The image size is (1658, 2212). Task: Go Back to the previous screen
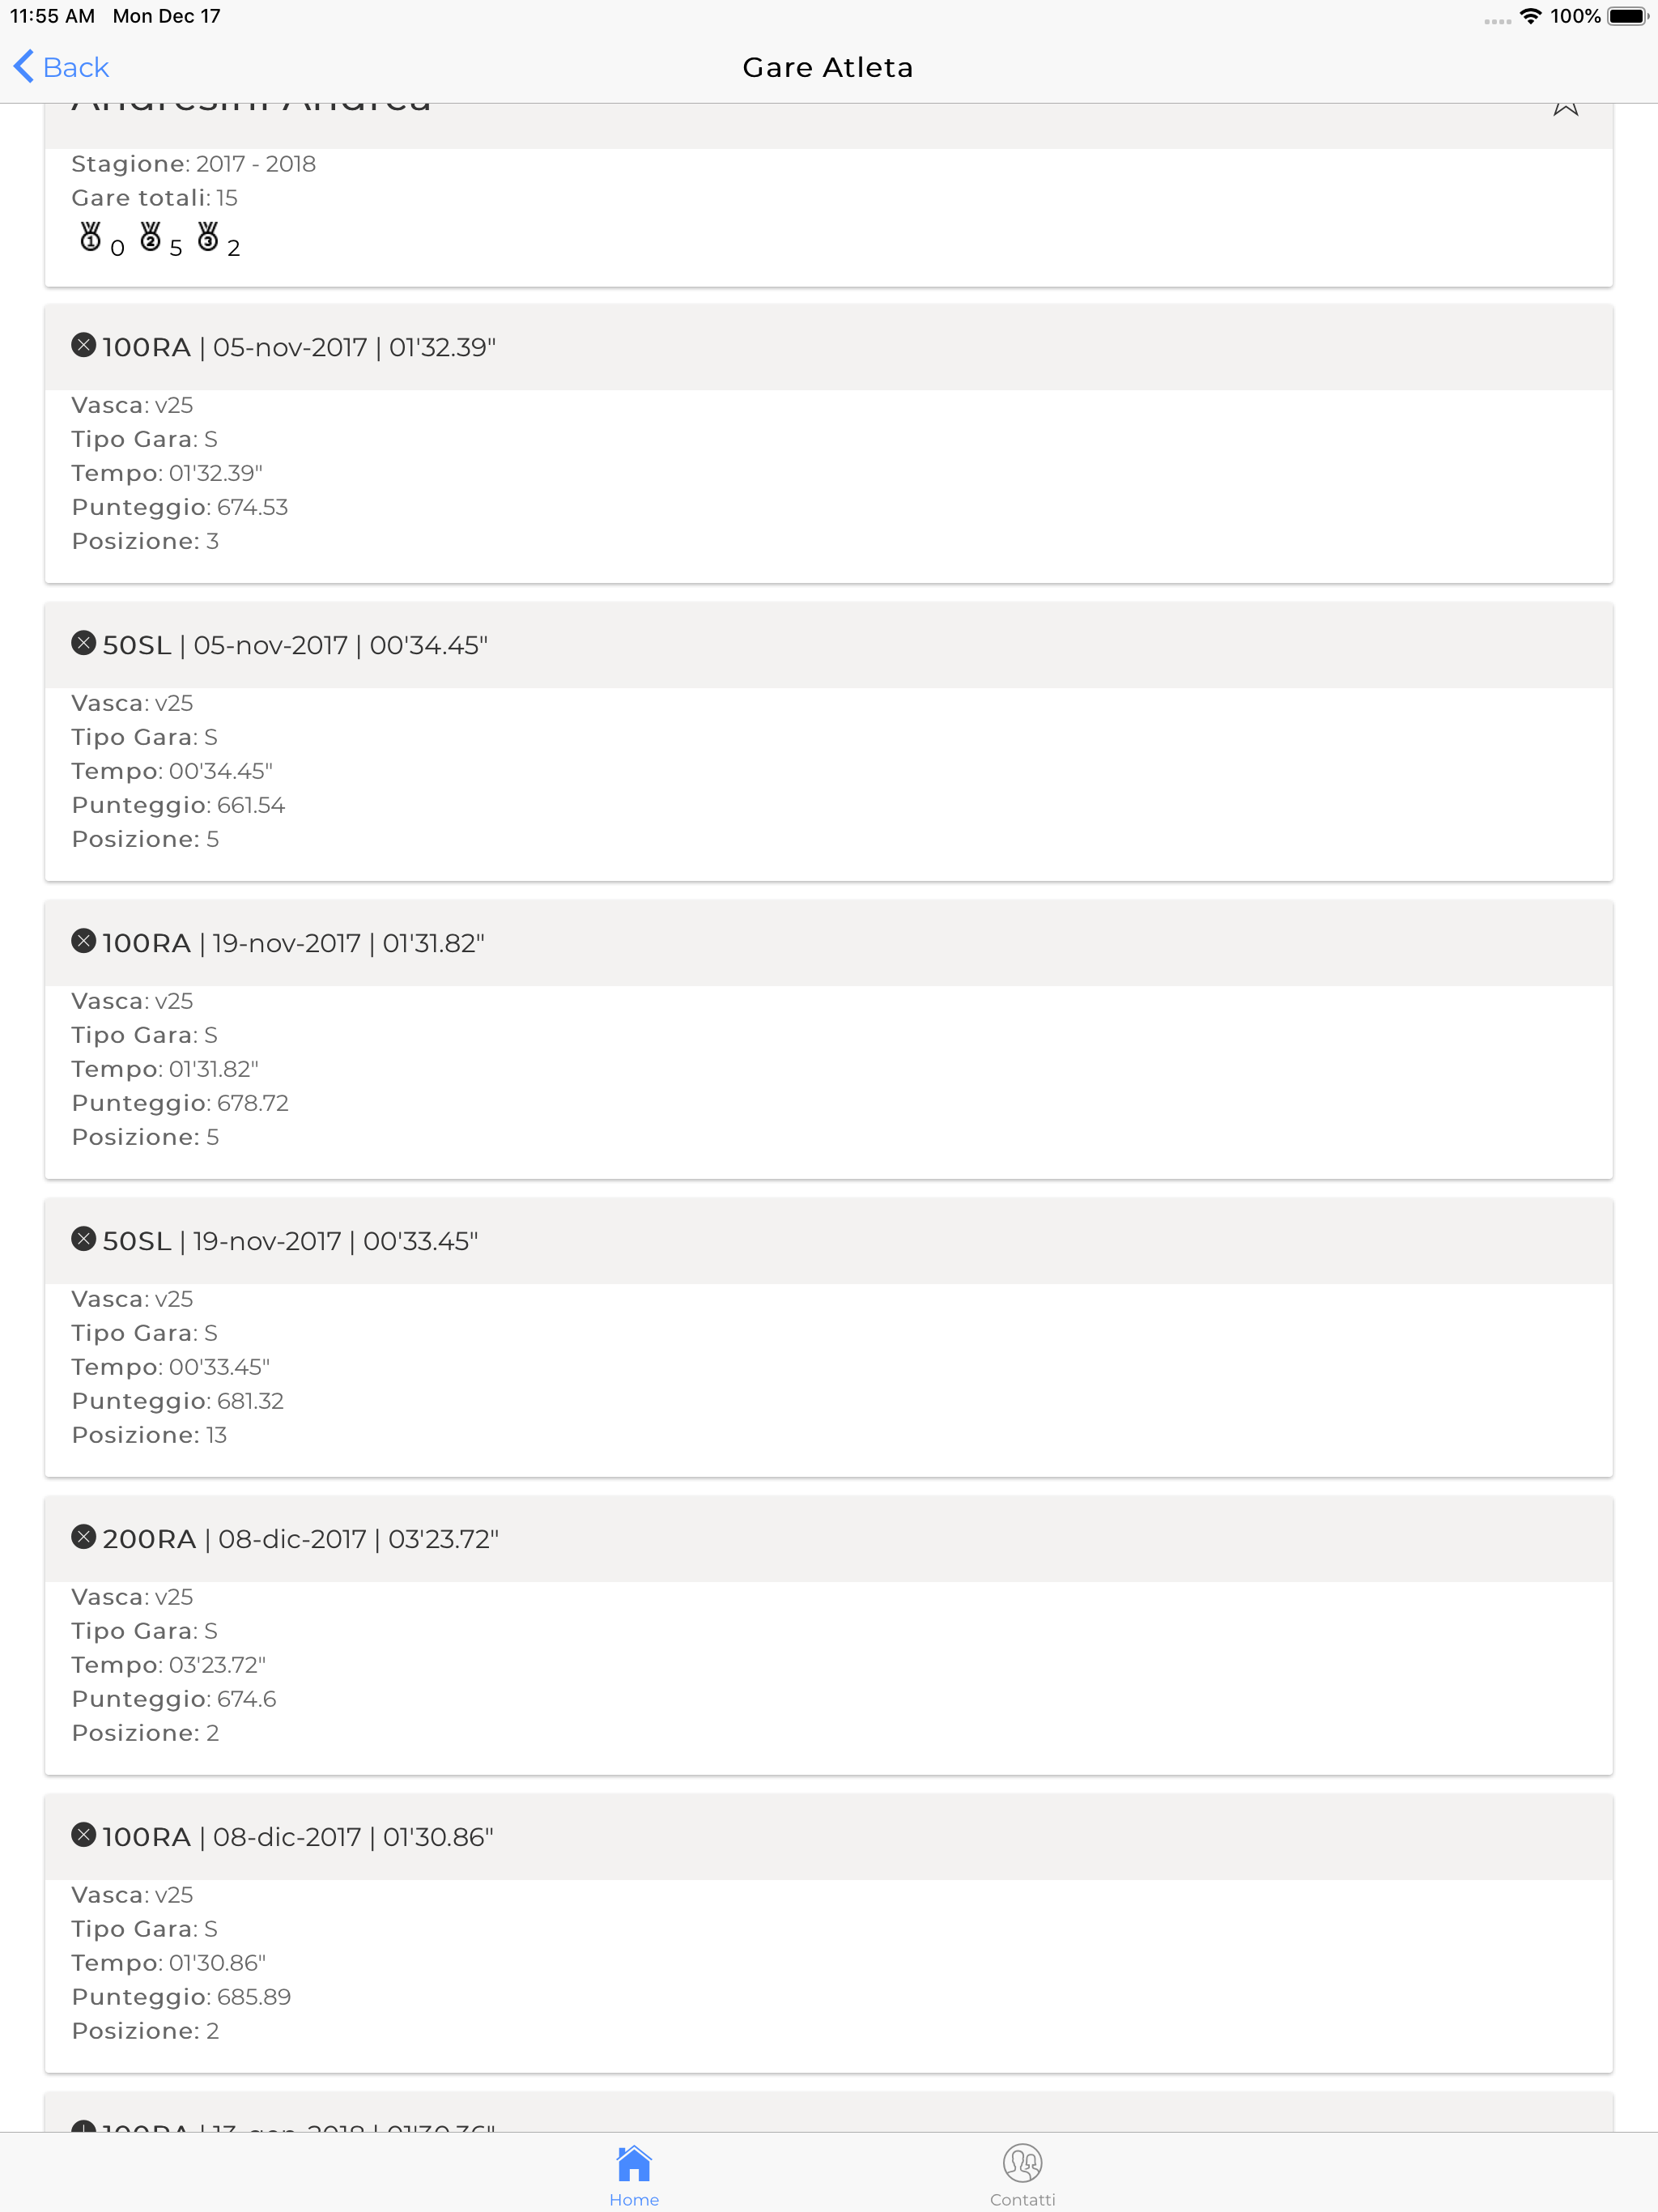(61, 67)
